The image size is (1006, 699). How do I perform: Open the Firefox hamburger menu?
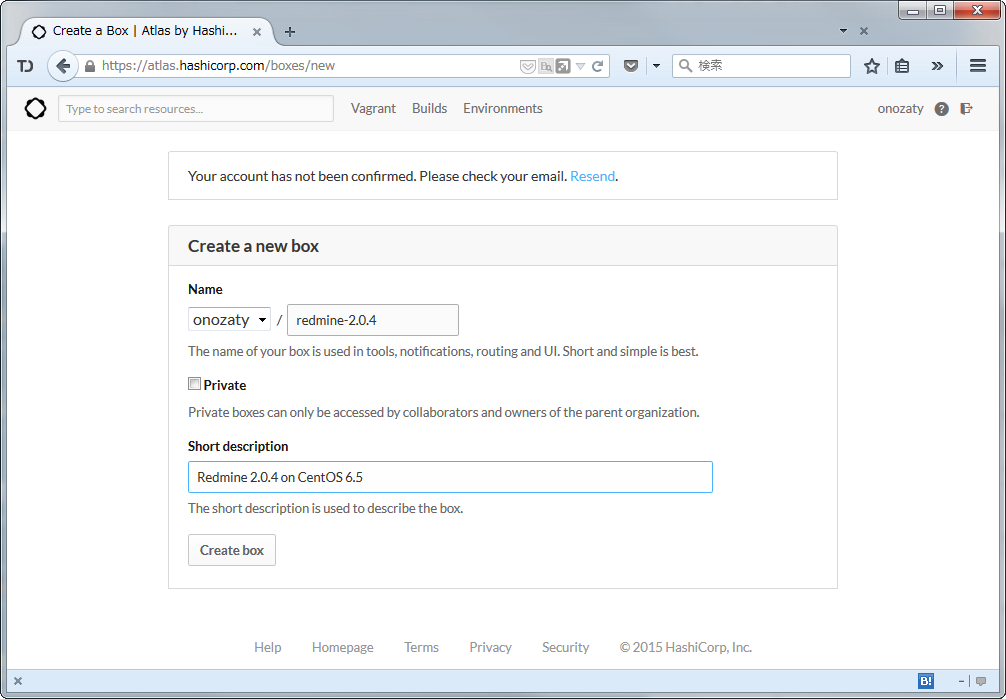pyautogui.click(x=978, y=65)
